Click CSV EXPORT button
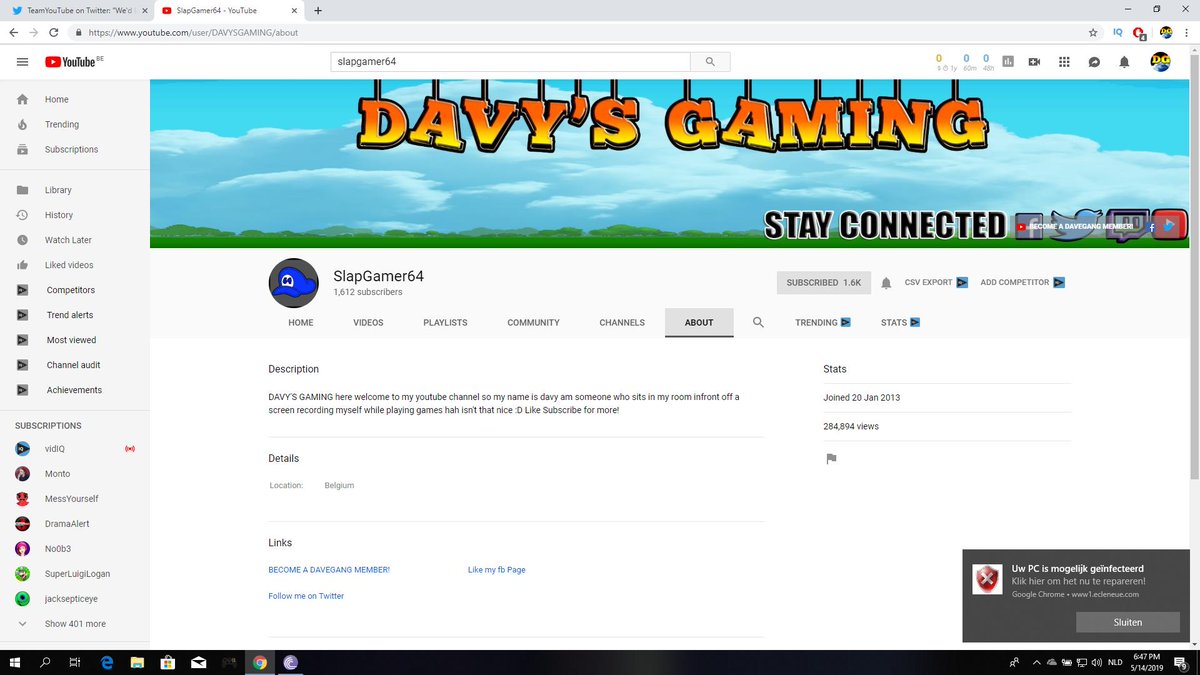Screen dimensions: 1200x675 (x=936, y=283)
